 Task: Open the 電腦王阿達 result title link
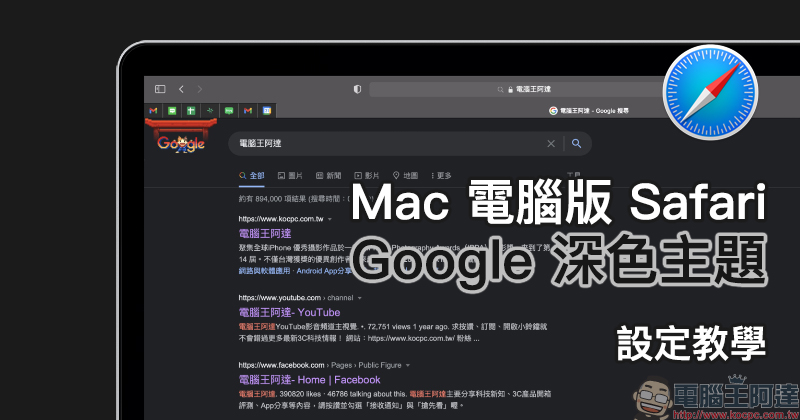point(265,234)
